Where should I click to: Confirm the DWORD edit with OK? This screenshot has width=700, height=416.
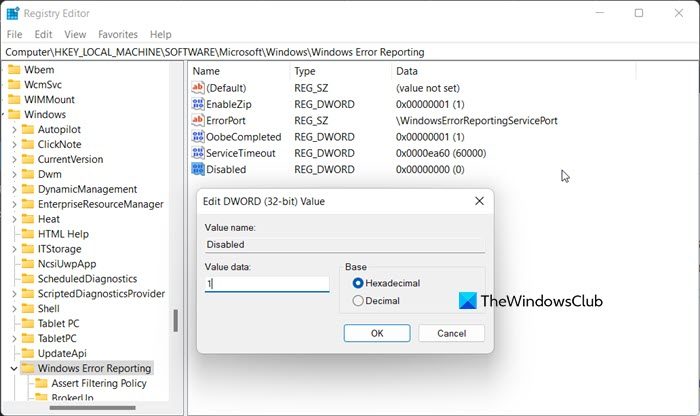tap(377, 333)
